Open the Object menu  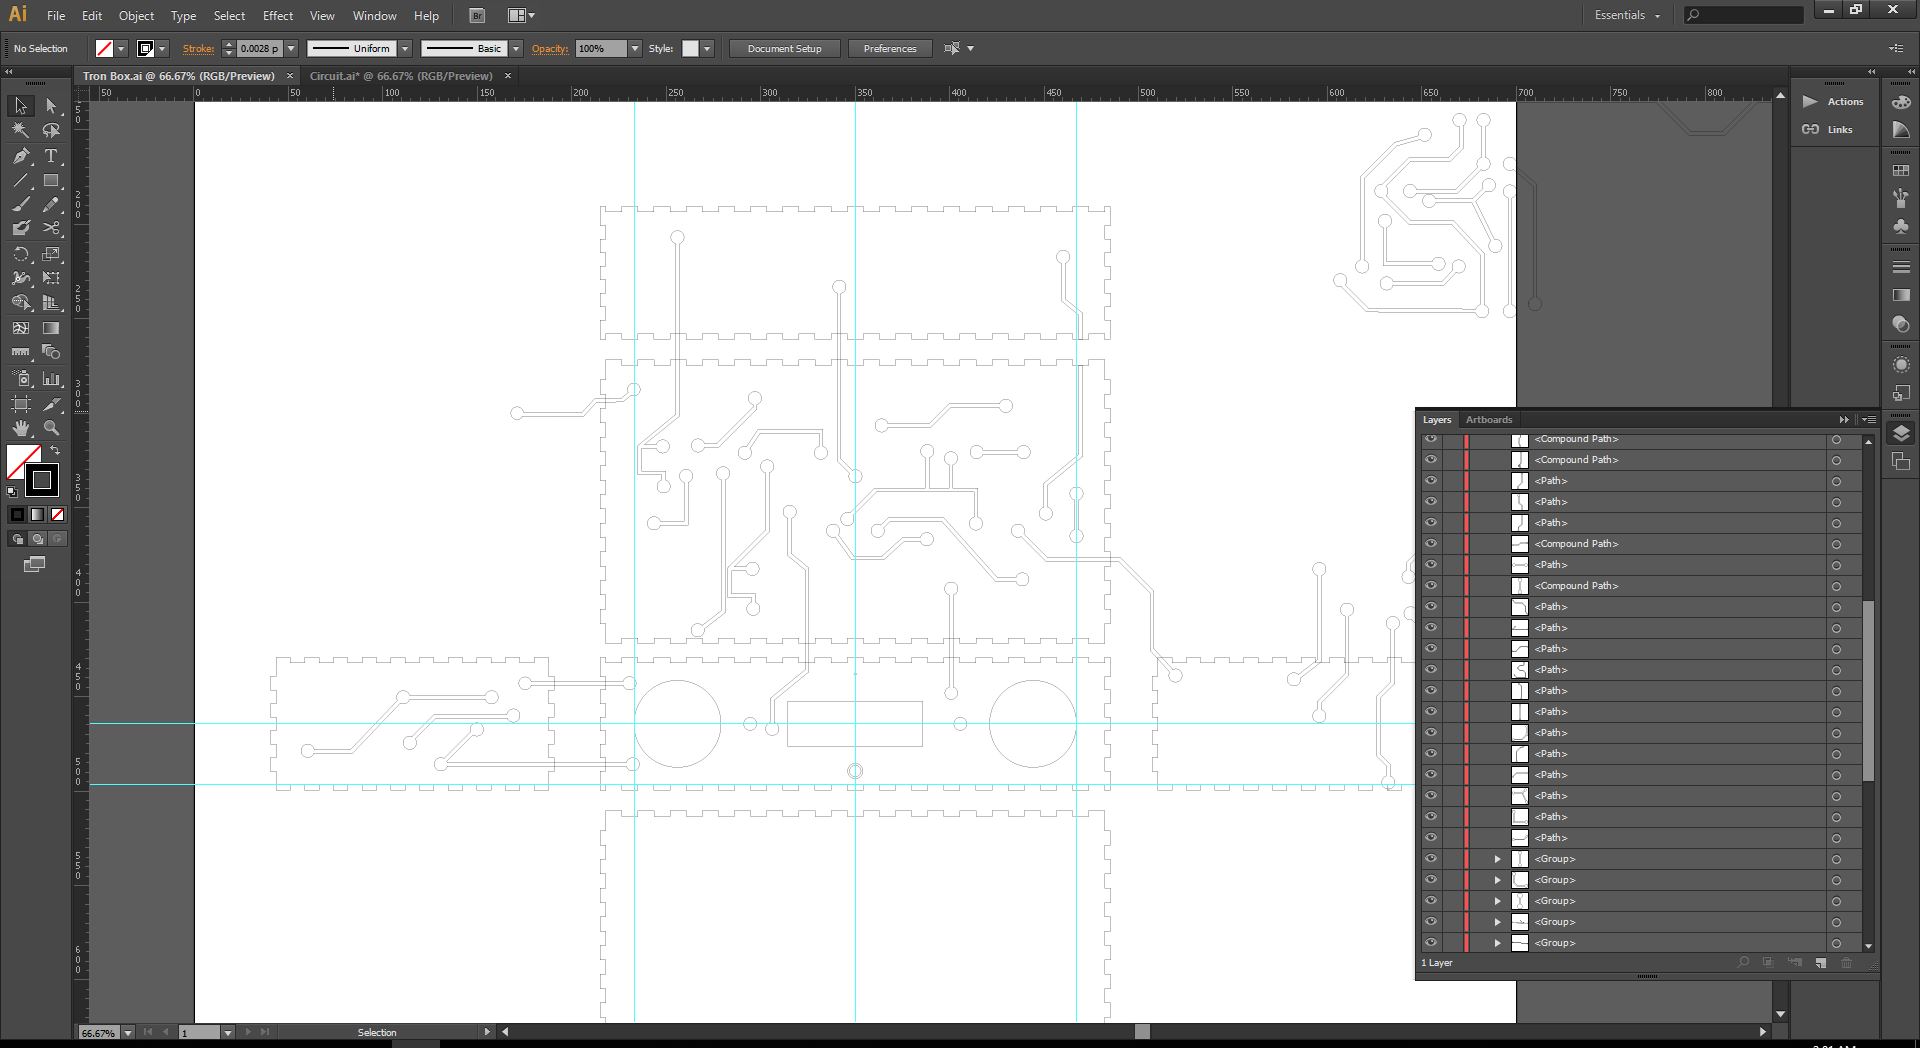[x=136, y=16]
